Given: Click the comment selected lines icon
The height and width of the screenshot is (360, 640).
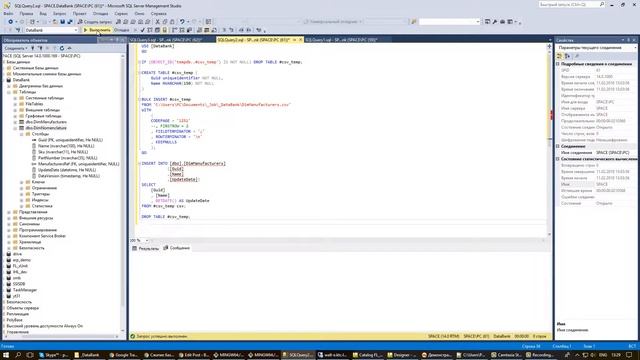Looking at the screenshot, I should coord(224,30).
